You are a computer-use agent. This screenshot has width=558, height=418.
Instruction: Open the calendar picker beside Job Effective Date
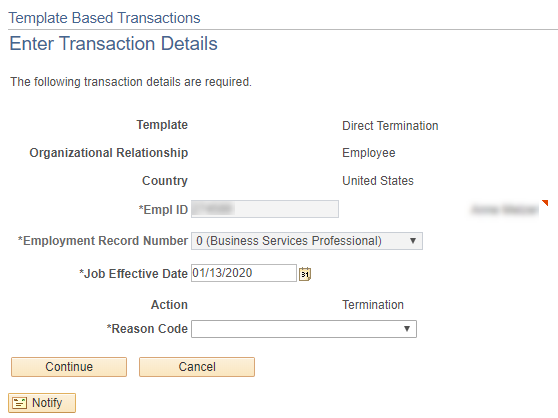pos(305,274)
